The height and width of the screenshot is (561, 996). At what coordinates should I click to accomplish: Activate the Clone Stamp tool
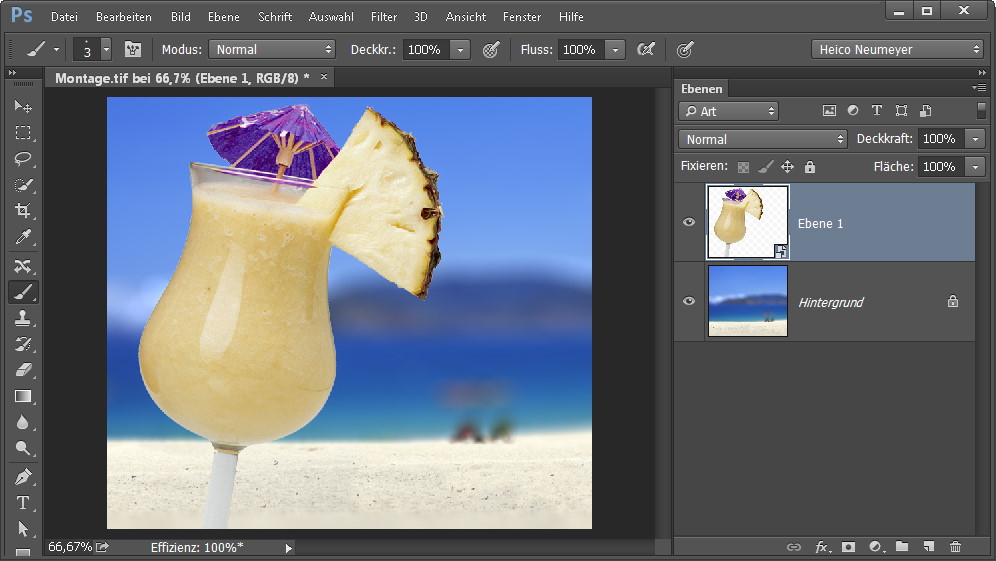pos(23,318)
